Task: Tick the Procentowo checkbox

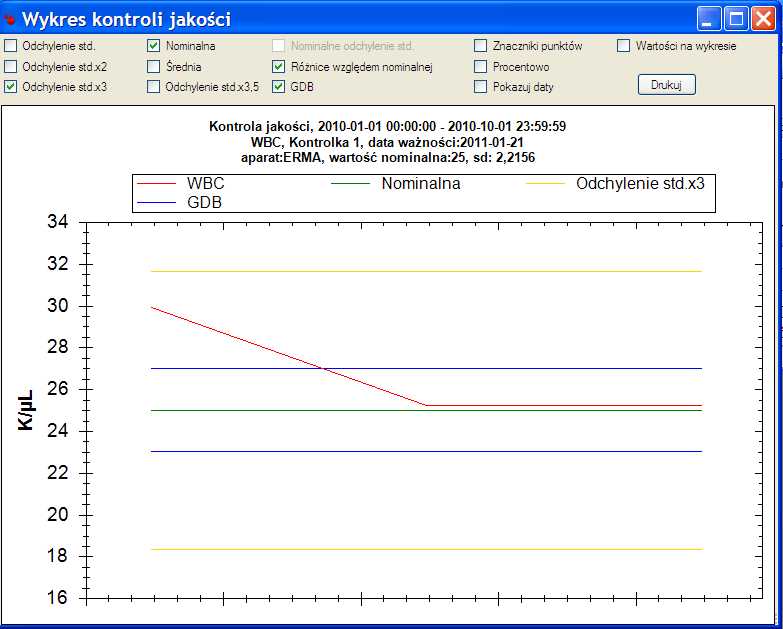Action: pyautogui.click(x=480, y=66)
